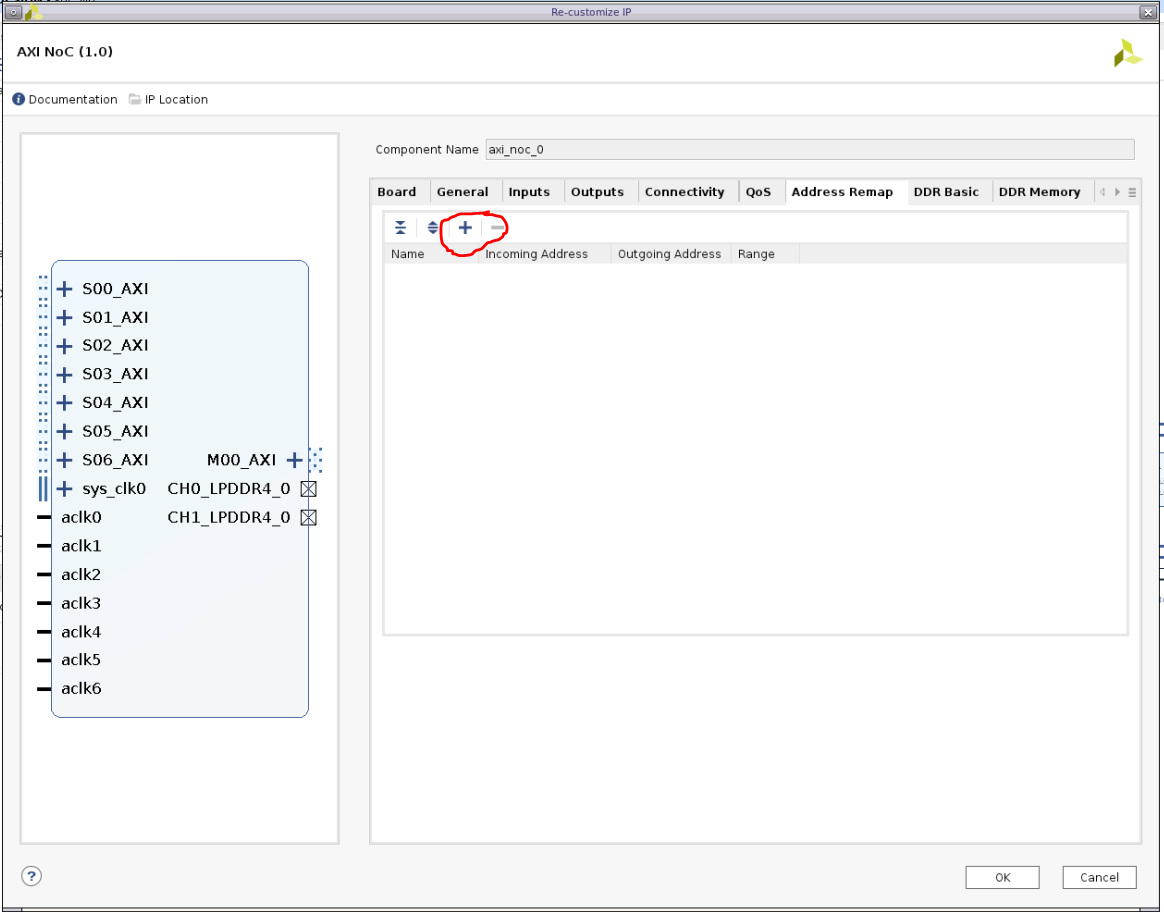The height and width of the screenshot is (912, 1164).
Task: Expand the sys_clk0 interface pin
Action: 64,488
